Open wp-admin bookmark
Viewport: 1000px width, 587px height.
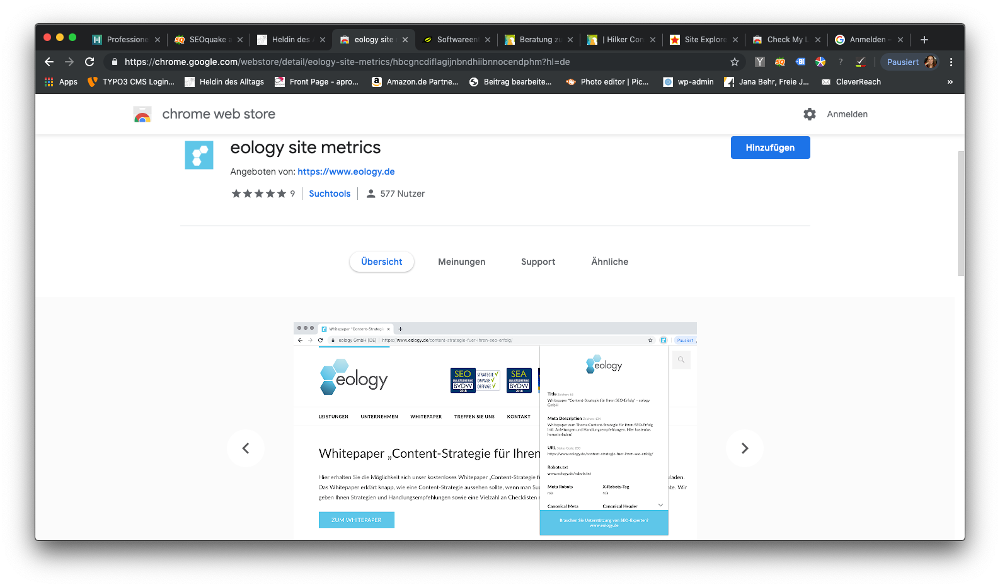tap(688, 82)
